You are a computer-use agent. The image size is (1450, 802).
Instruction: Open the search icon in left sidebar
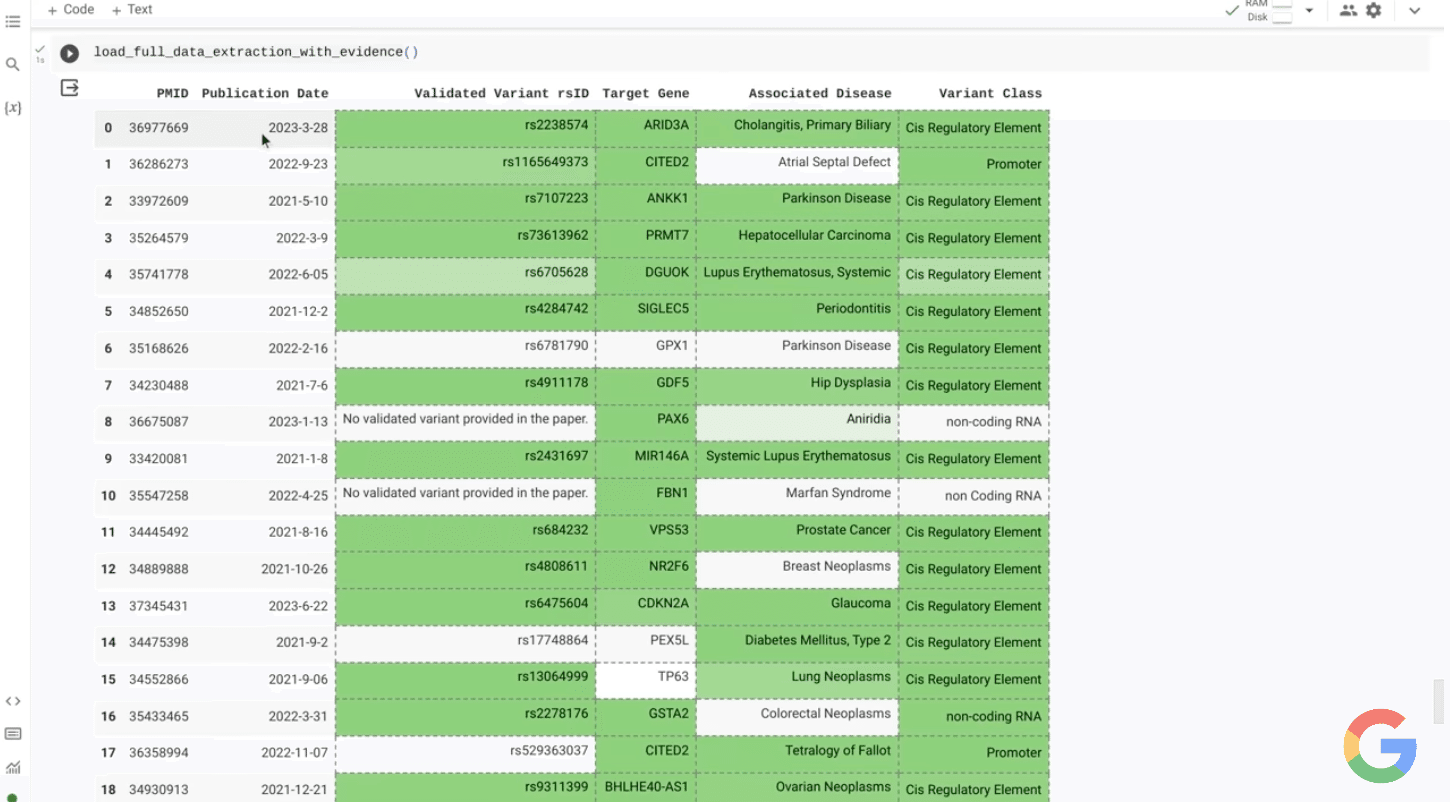coord(13,65)
